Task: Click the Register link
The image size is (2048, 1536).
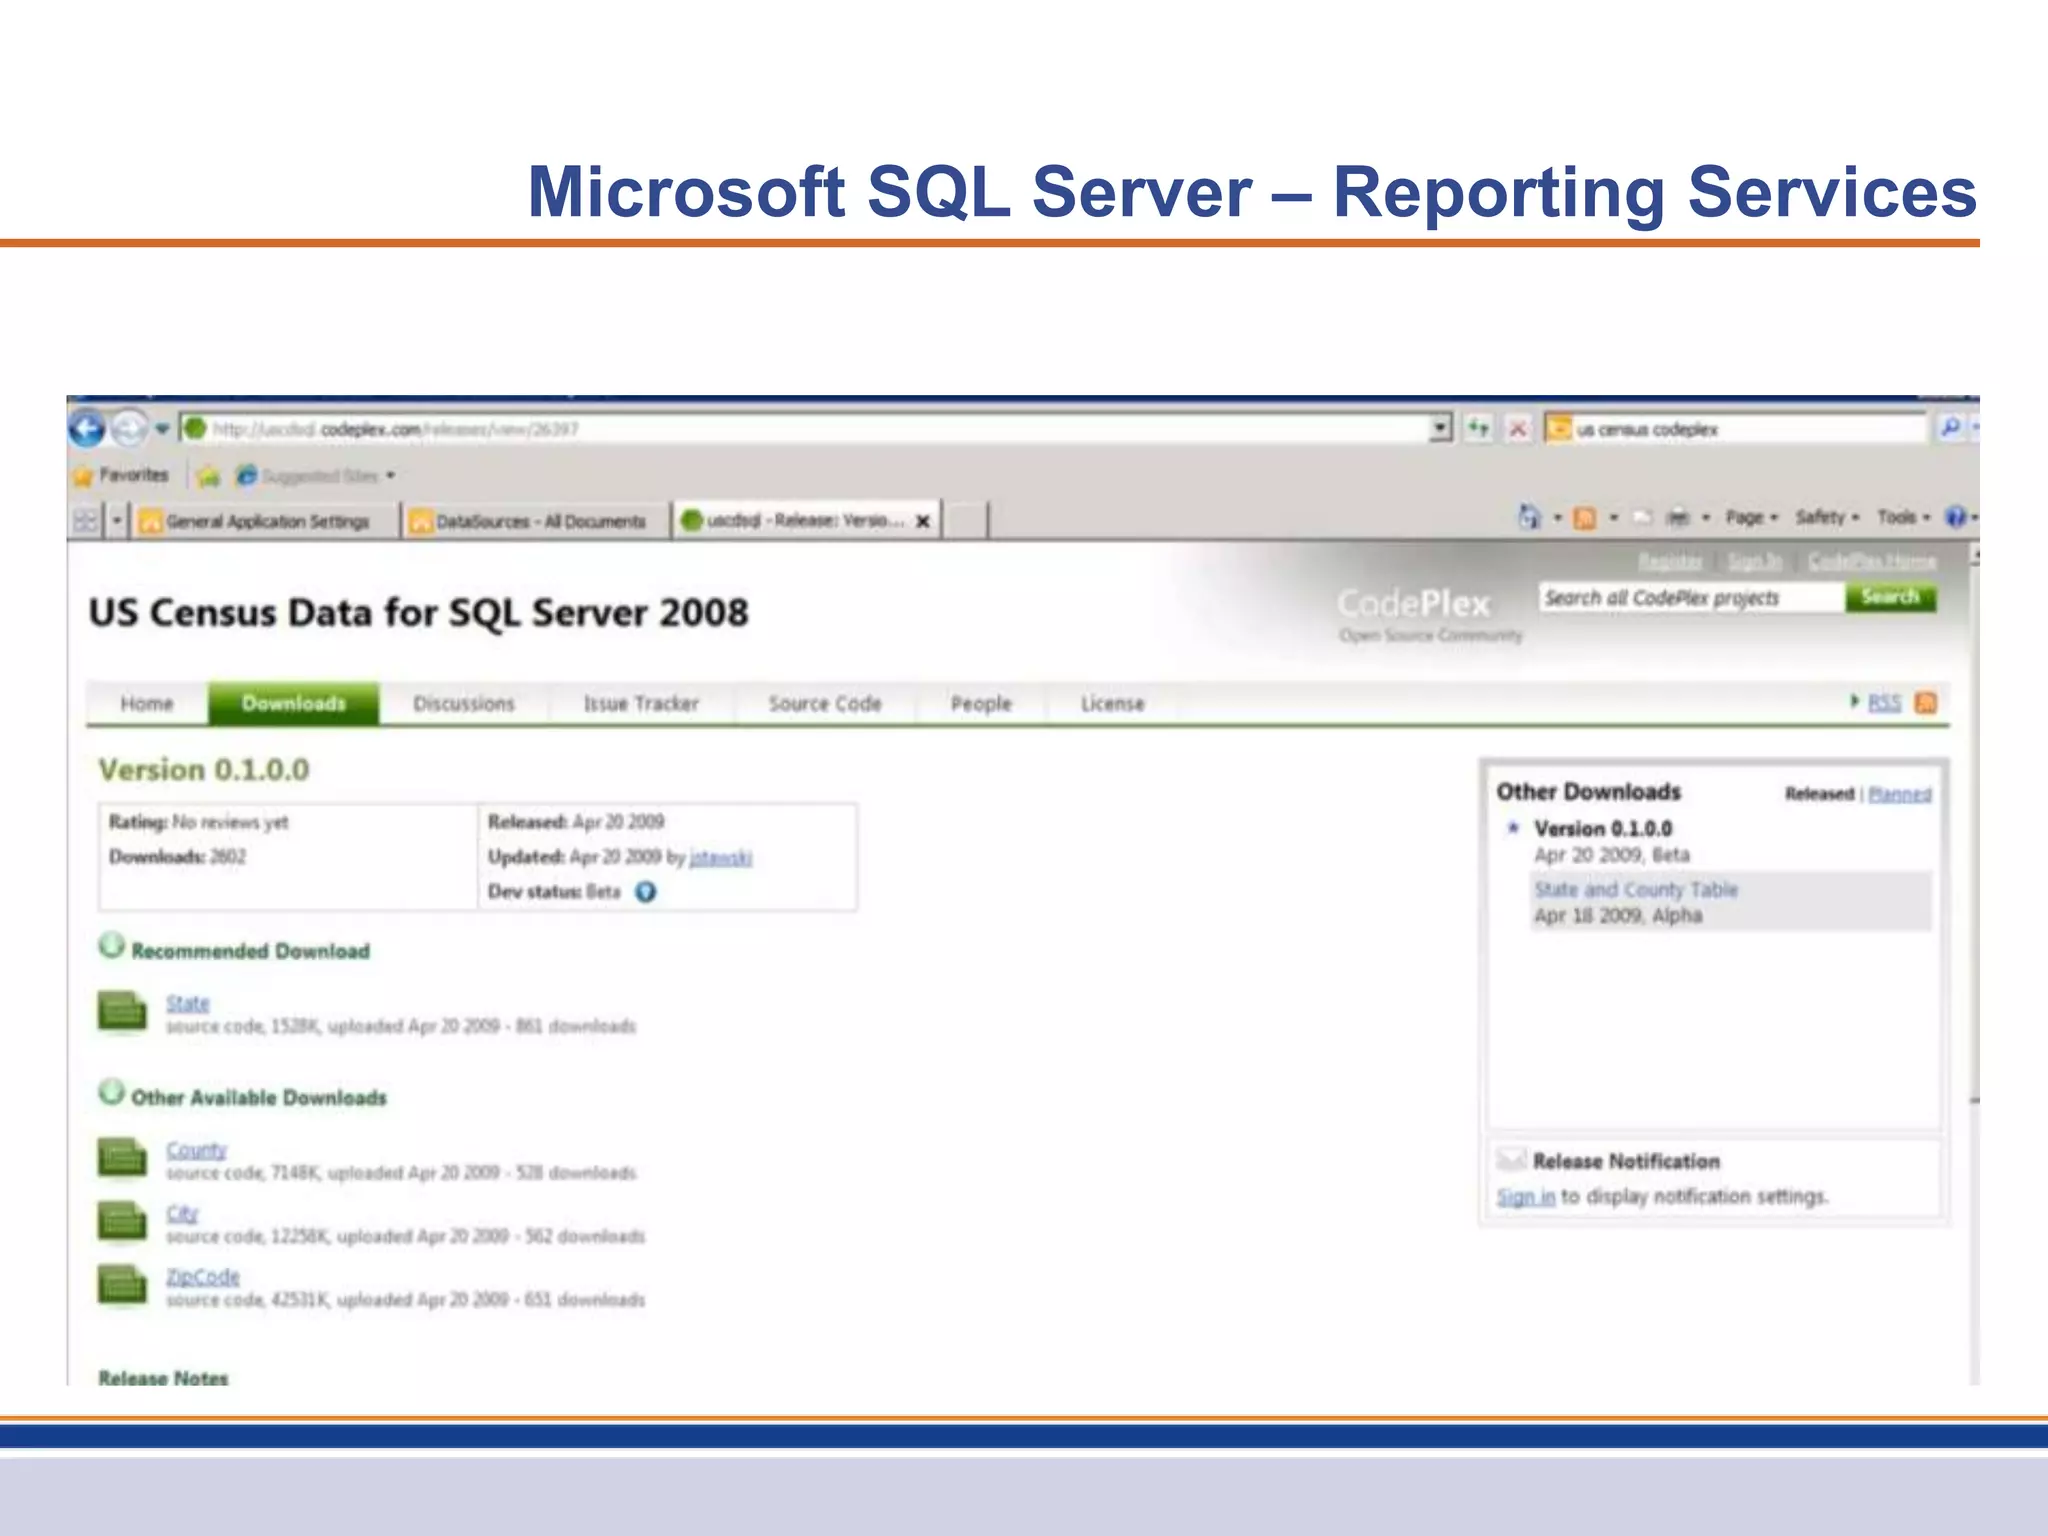Action: [1670, 562]
